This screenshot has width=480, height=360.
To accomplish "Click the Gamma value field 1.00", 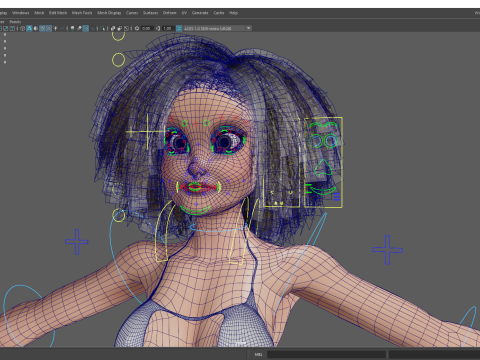I will (167, 28).
